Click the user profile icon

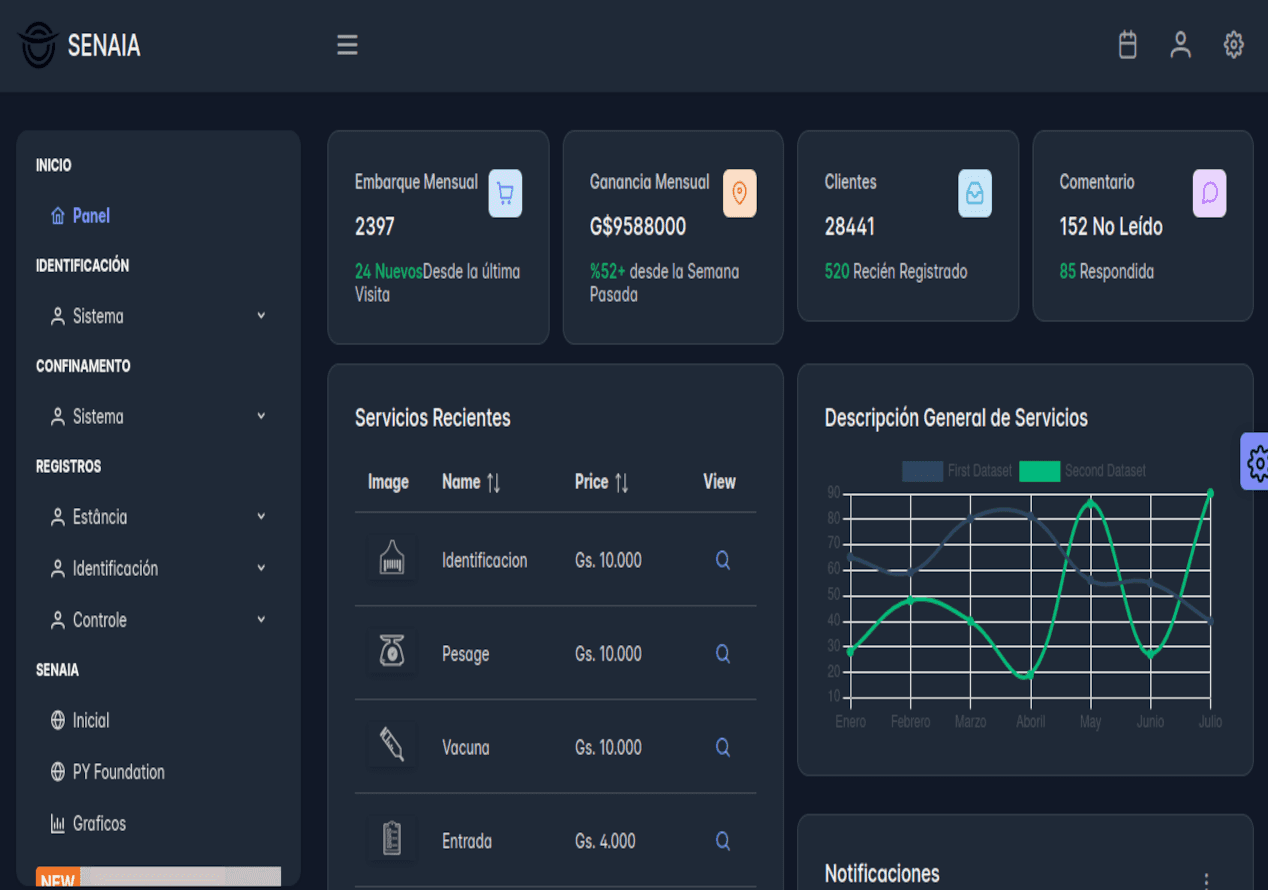pos(1180,45)
